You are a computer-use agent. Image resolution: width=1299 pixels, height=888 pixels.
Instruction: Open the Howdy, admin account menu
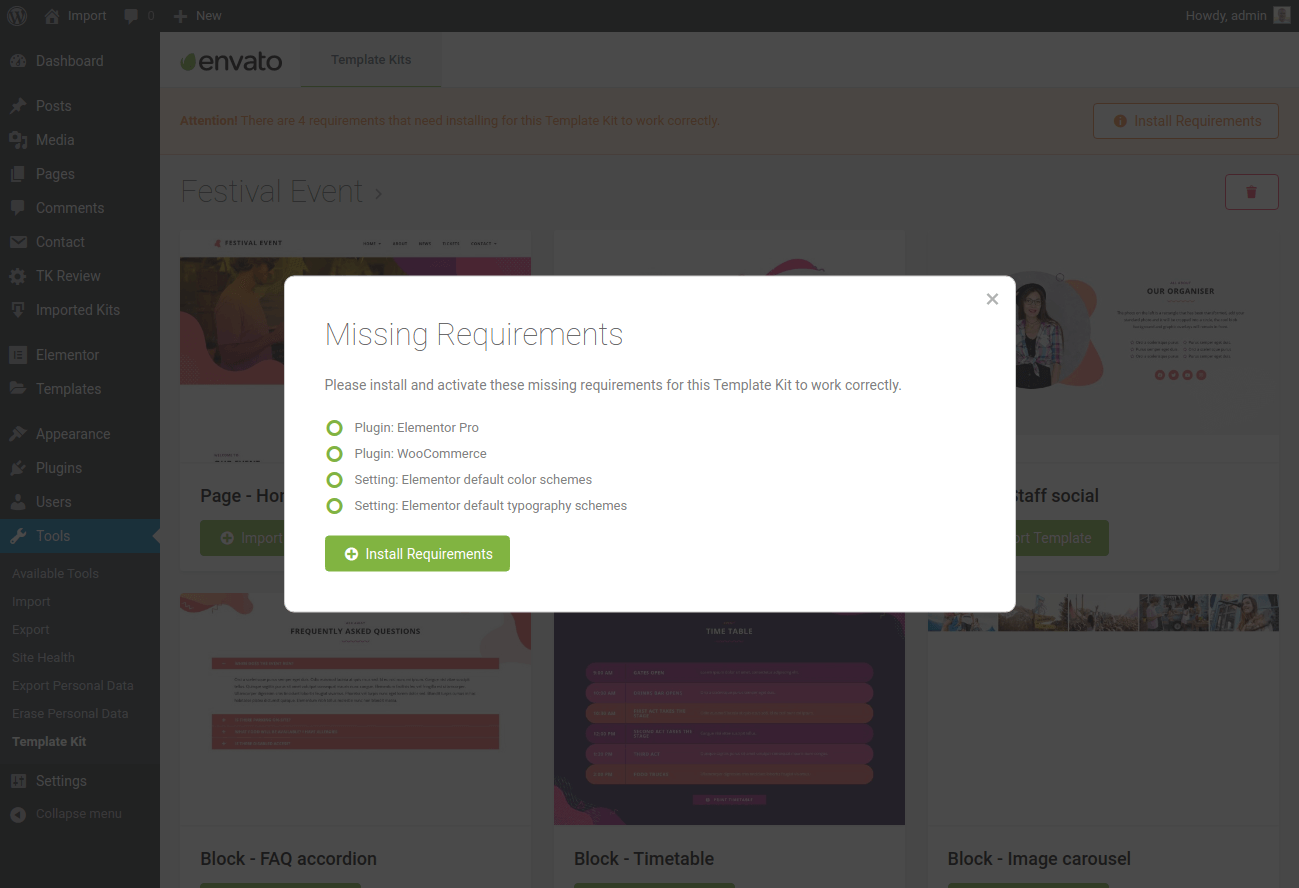[x=1237, y=15]
